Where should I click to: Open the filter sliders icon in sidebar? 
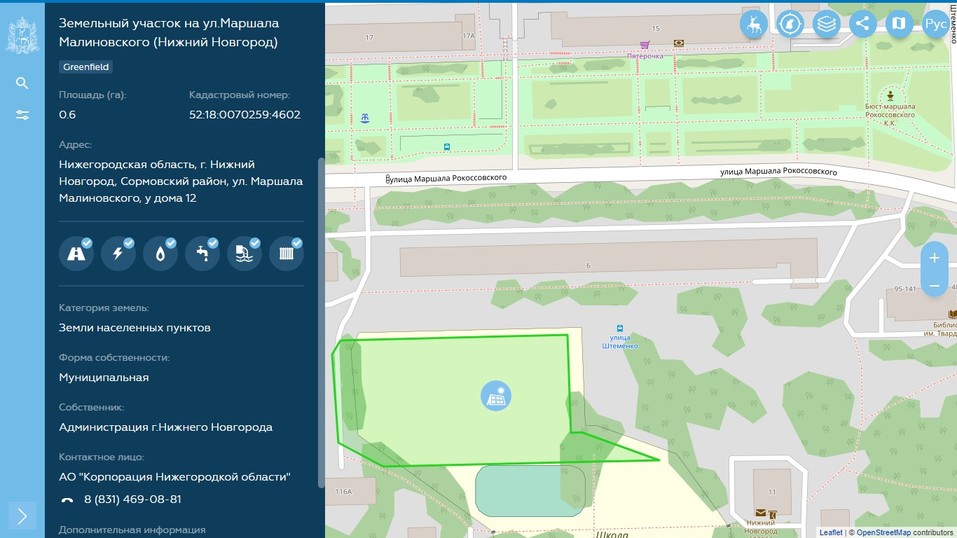[22, 115]
